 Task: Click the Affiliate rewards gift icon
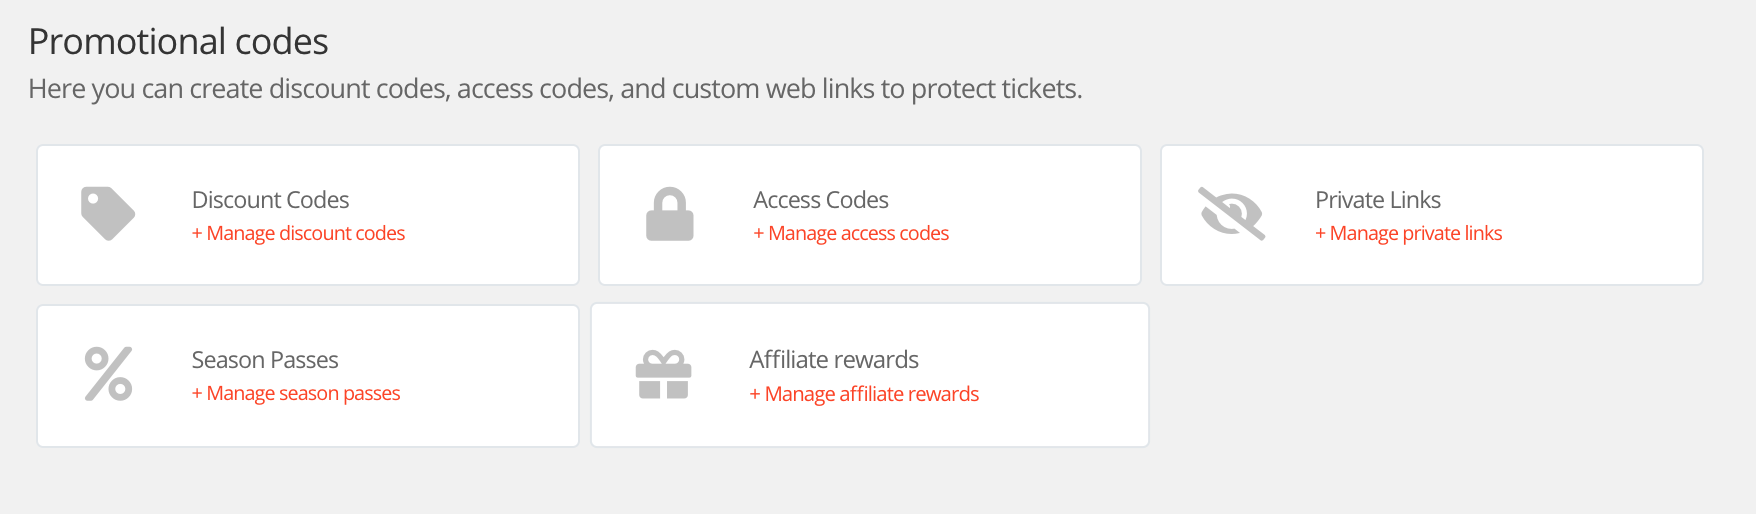664,375
